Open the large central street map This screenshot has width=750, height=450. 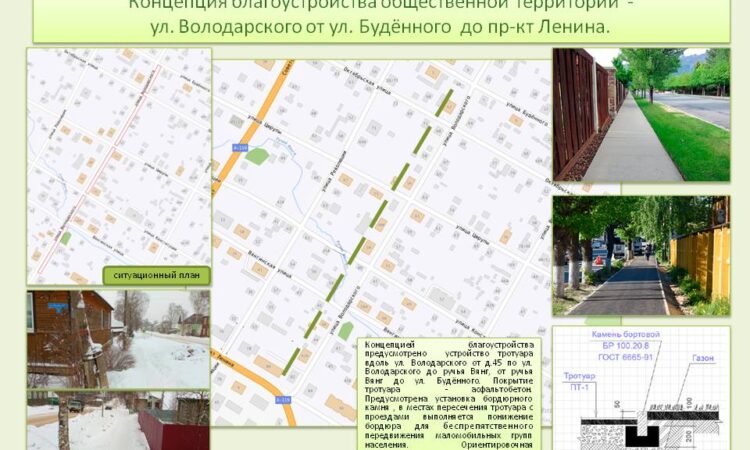pos(382,242)
